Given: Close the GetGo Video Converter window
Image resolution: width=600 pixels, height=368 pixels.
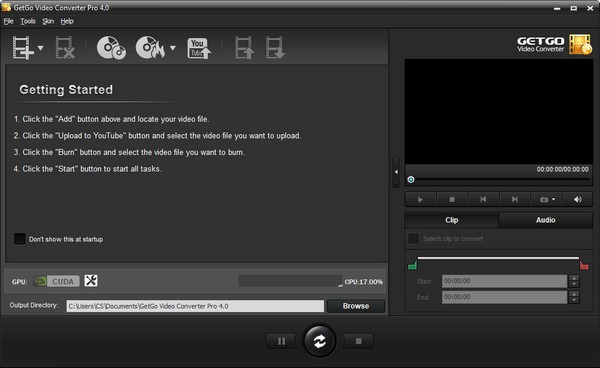Looking at the screenshot, I should pyautogui.click(x=590, y=8).
